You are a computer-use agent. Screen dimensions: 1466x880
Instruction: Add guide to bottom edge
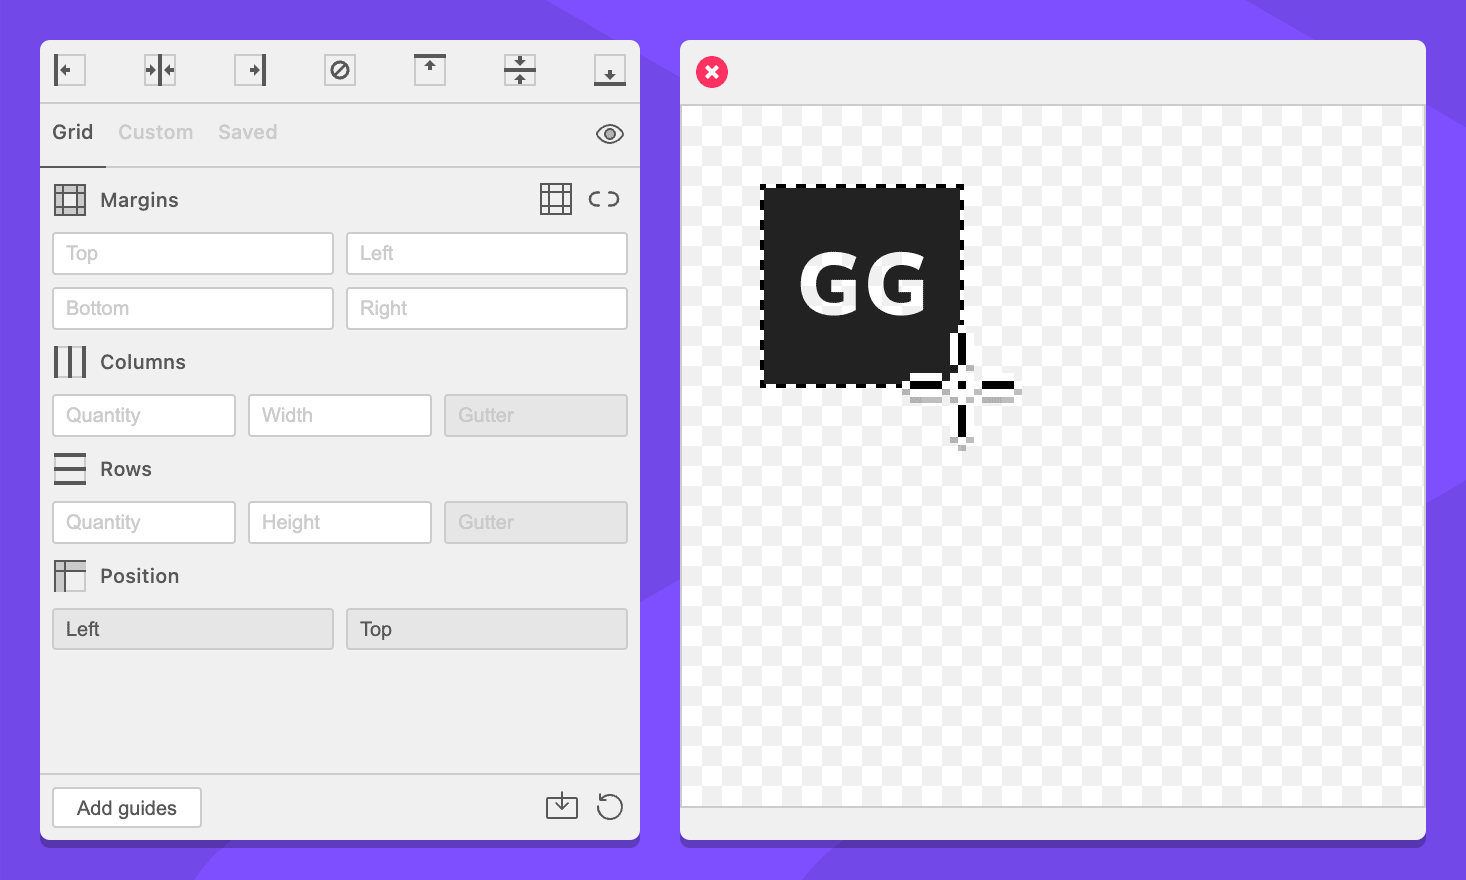(610, 70)
